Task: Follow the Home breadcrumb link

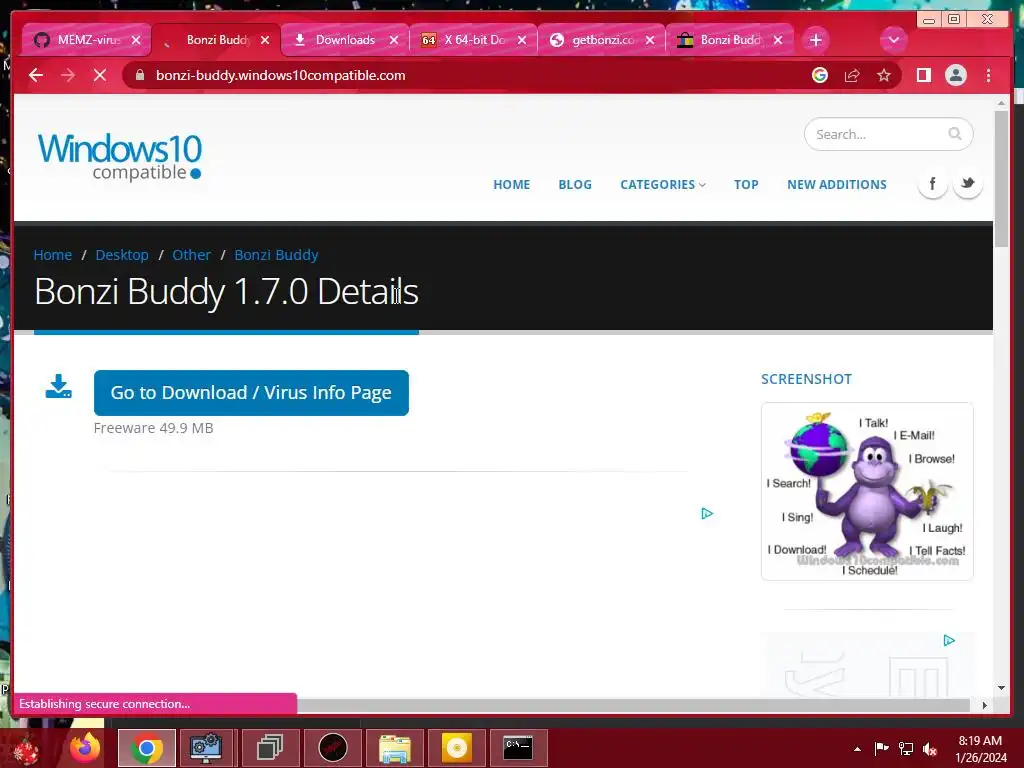Action: click(53, 255)
